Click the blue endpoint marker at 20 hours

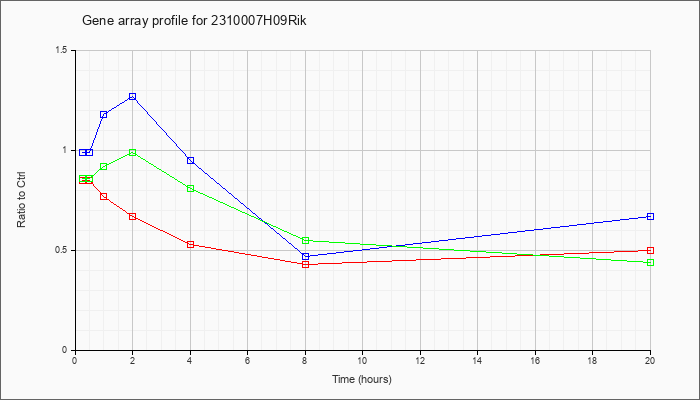tap(650, 217)
